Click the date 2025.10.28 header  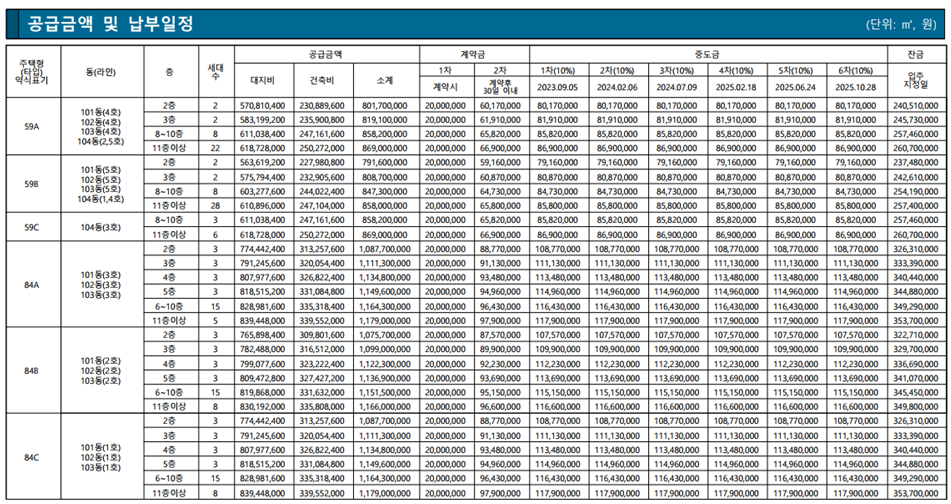(856, 87)
